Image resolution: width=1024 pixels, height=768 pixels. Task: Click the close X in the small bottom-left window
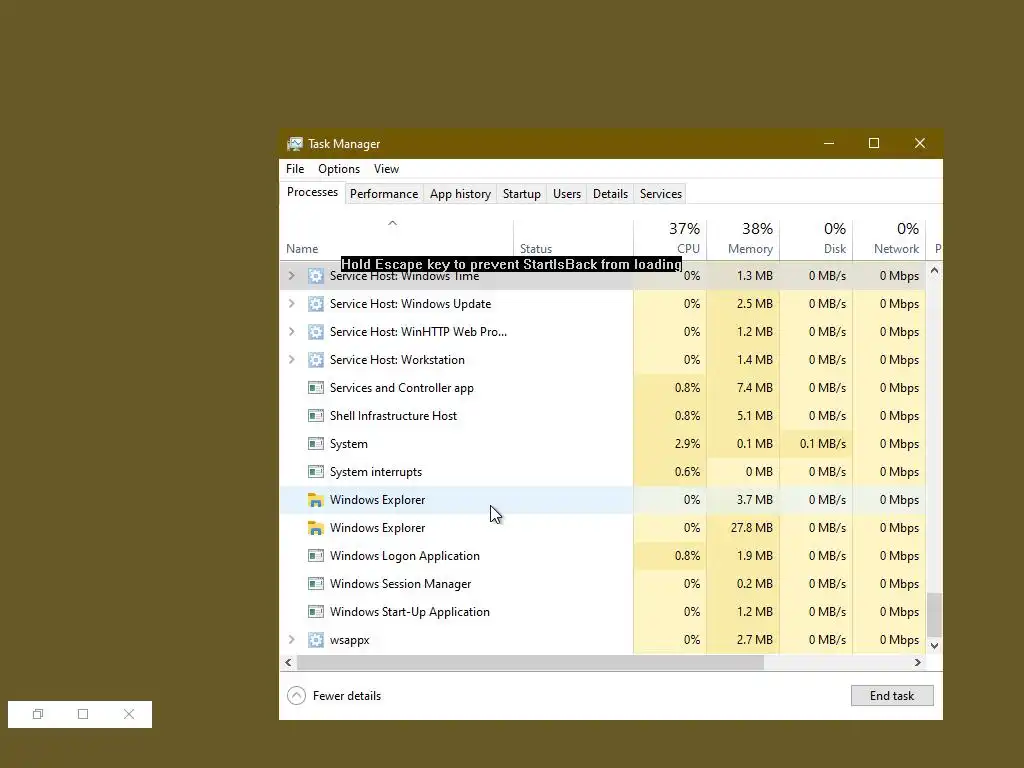tap(129, 714)
